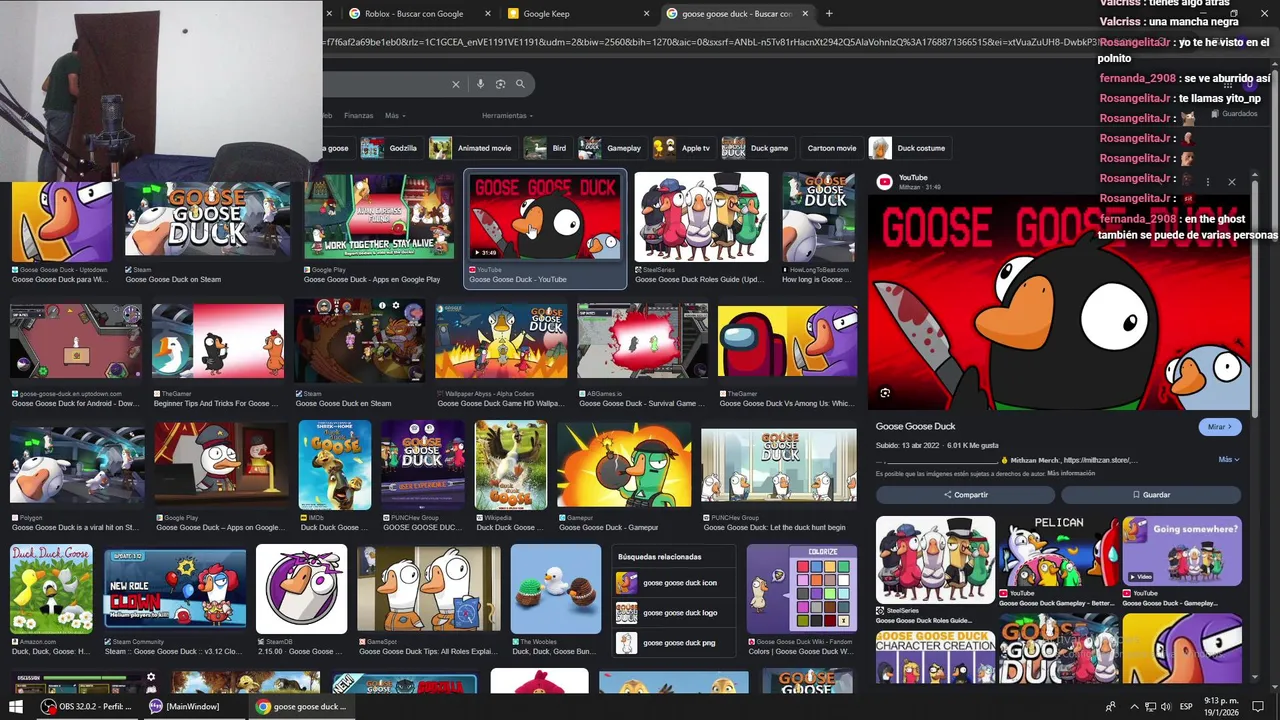Filter images by Apple tv chip
This screenshot has height=720, width=1280.
tap(683, 148)
